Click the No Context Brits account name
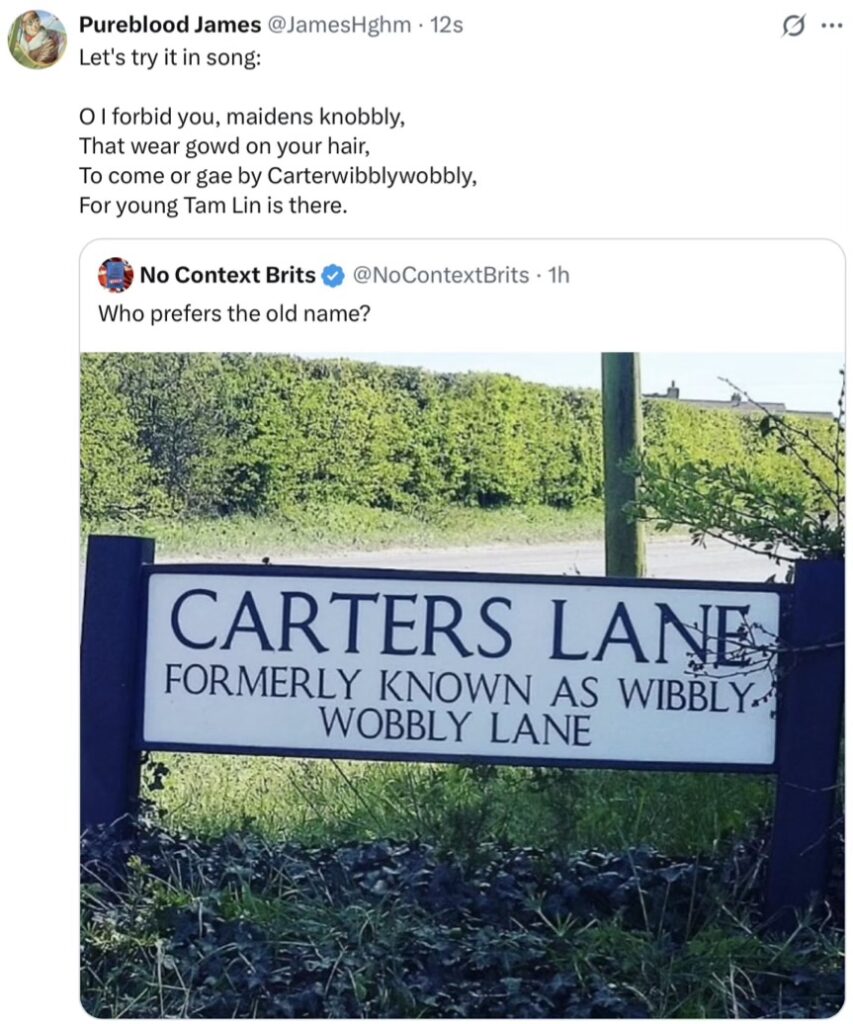This screenshot has height=1024, width=853. [x=227, y=275]
